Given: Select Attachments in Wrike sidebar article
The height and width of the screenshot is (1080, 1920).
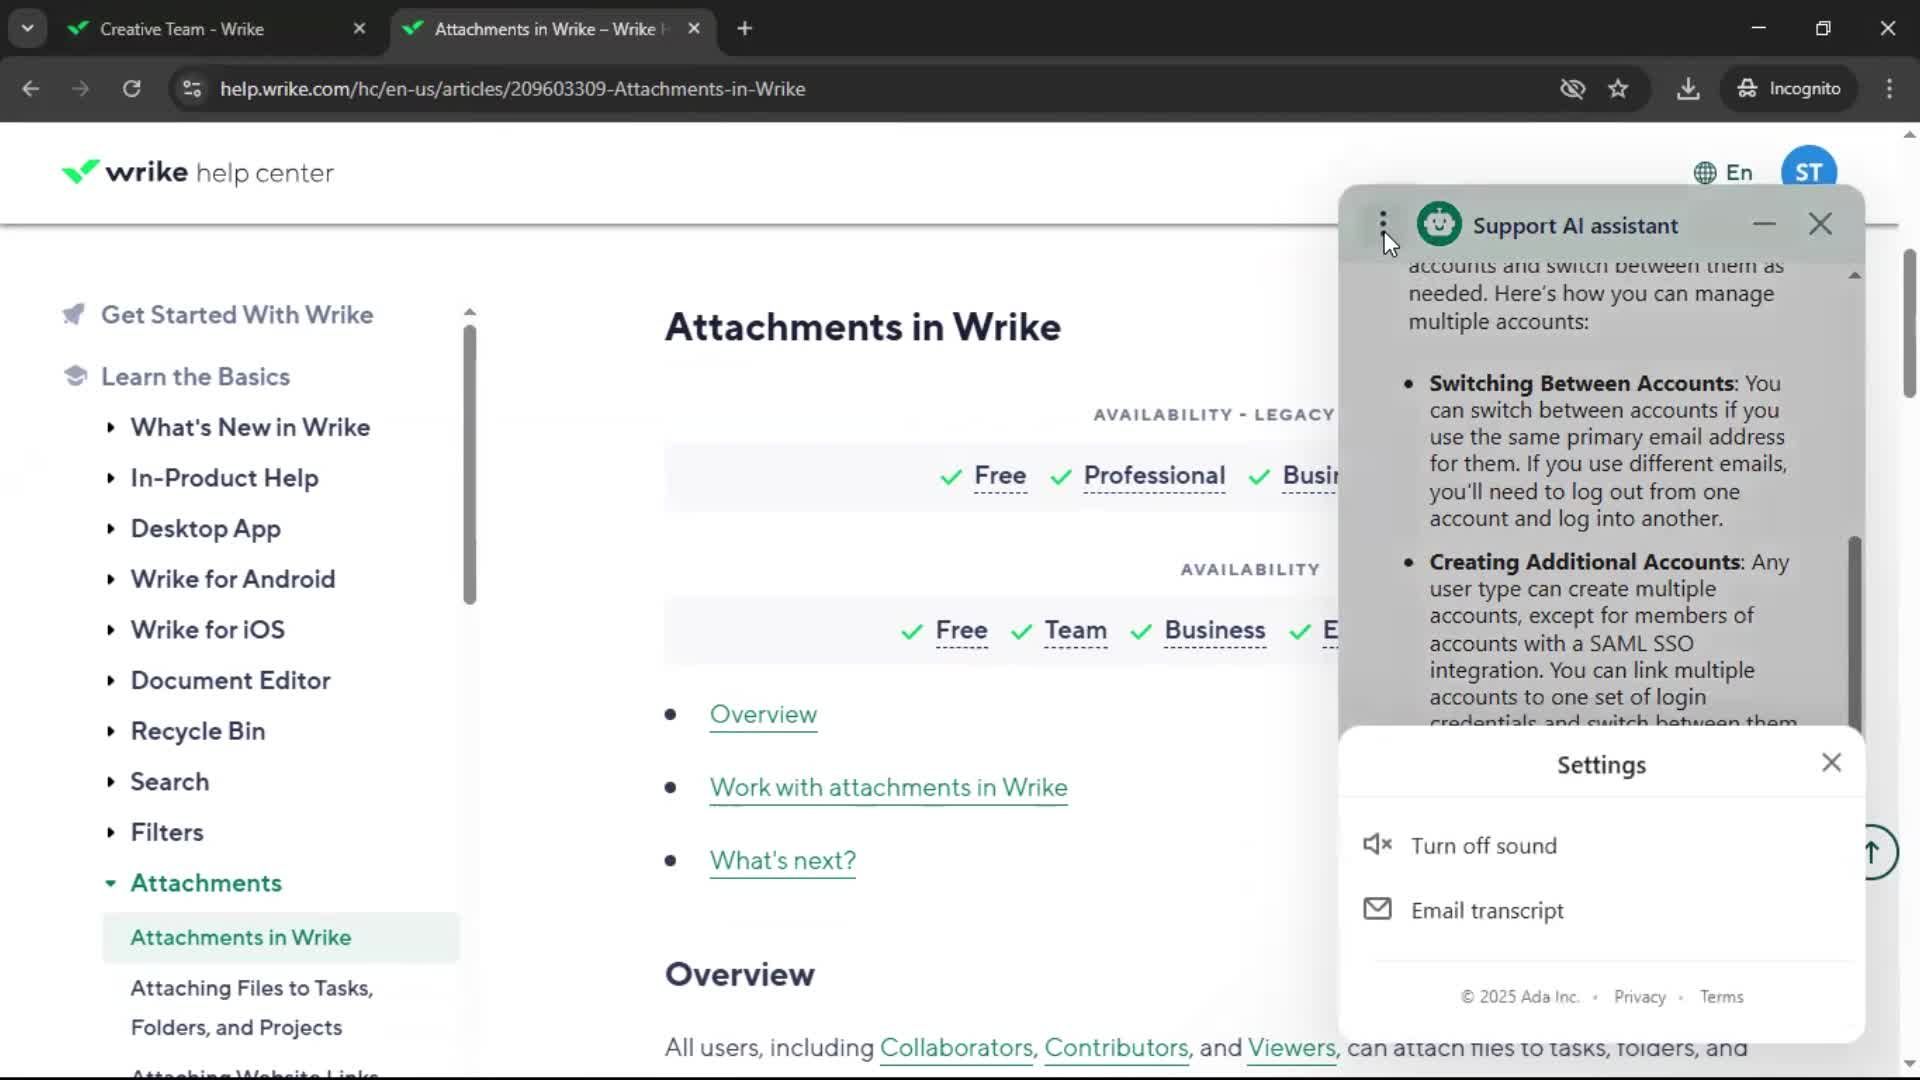Looking at the screenshot, I should 281,938.
